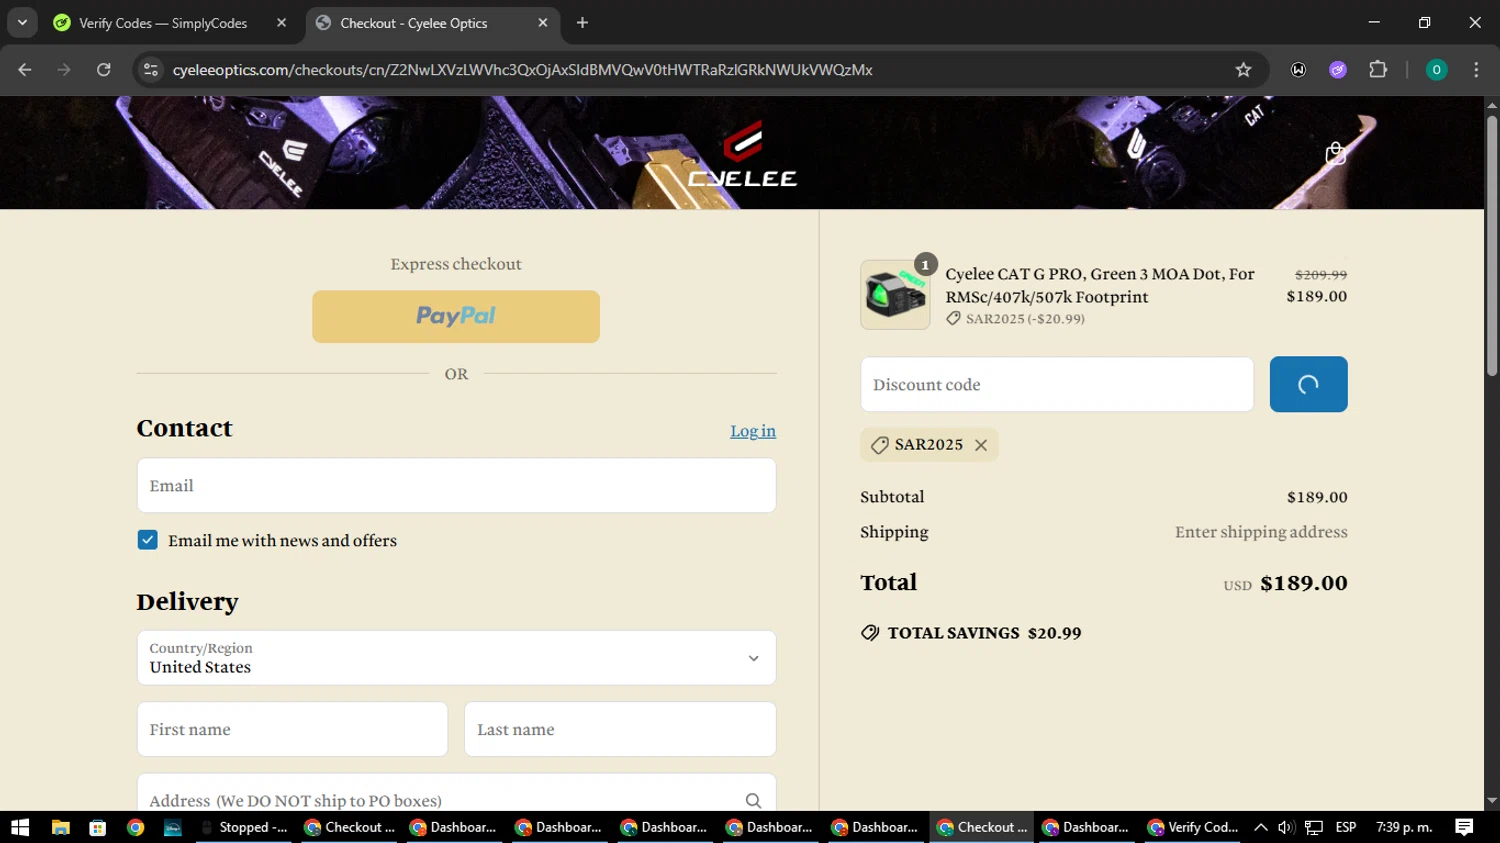Click the page vertical scrollbar
1500x843 pixels.
(x=1492, y=245)
